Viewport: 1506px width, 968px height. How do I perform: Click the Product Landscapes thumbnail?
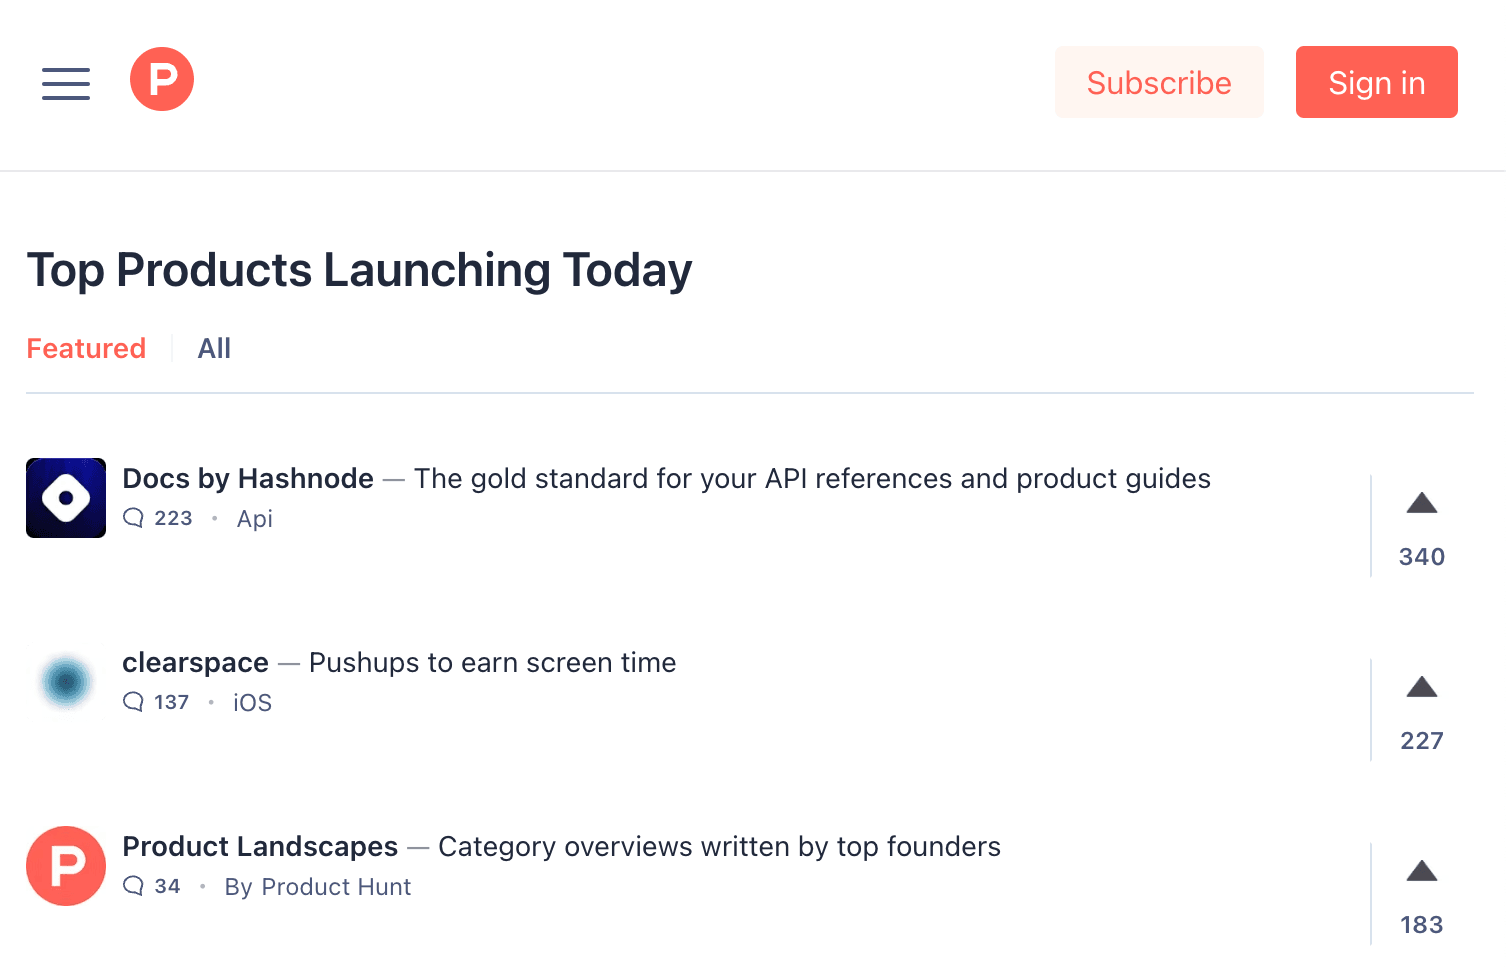[x=66, y=866]
